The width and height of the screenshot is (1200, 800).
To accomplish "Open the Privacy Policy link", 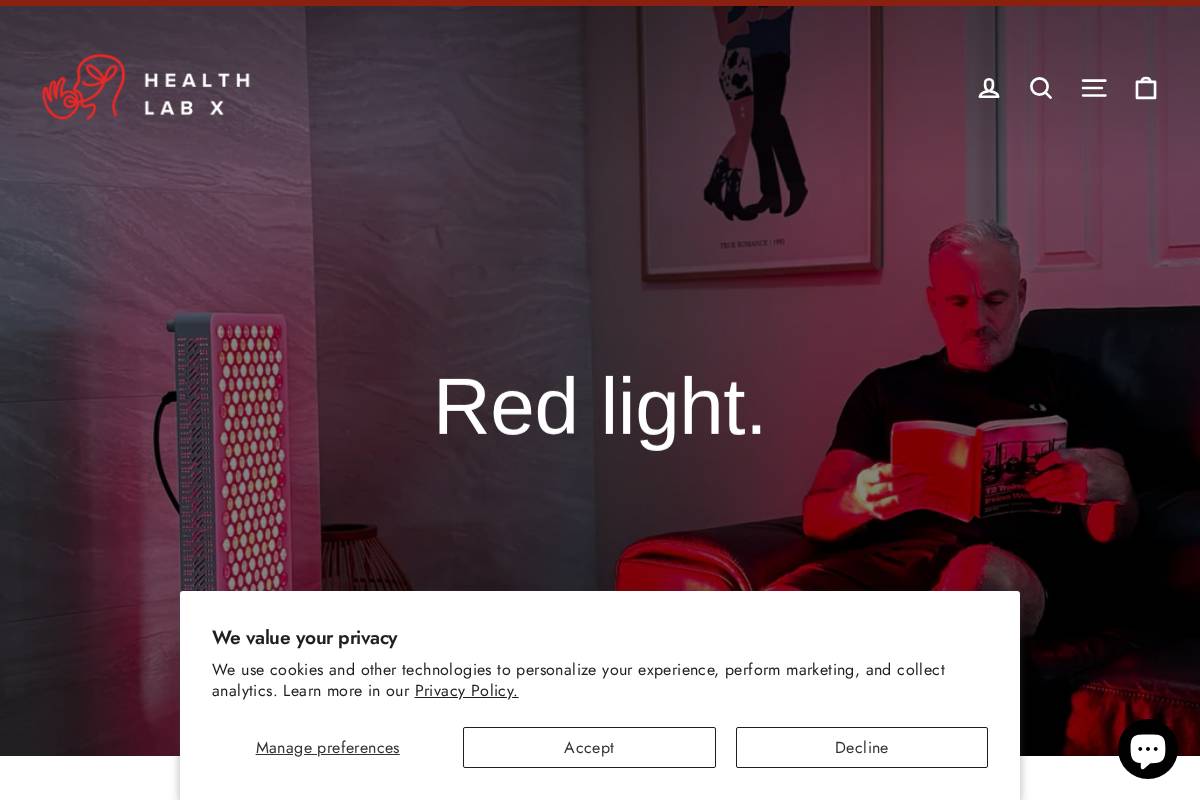I will click(x=466, y=691).
